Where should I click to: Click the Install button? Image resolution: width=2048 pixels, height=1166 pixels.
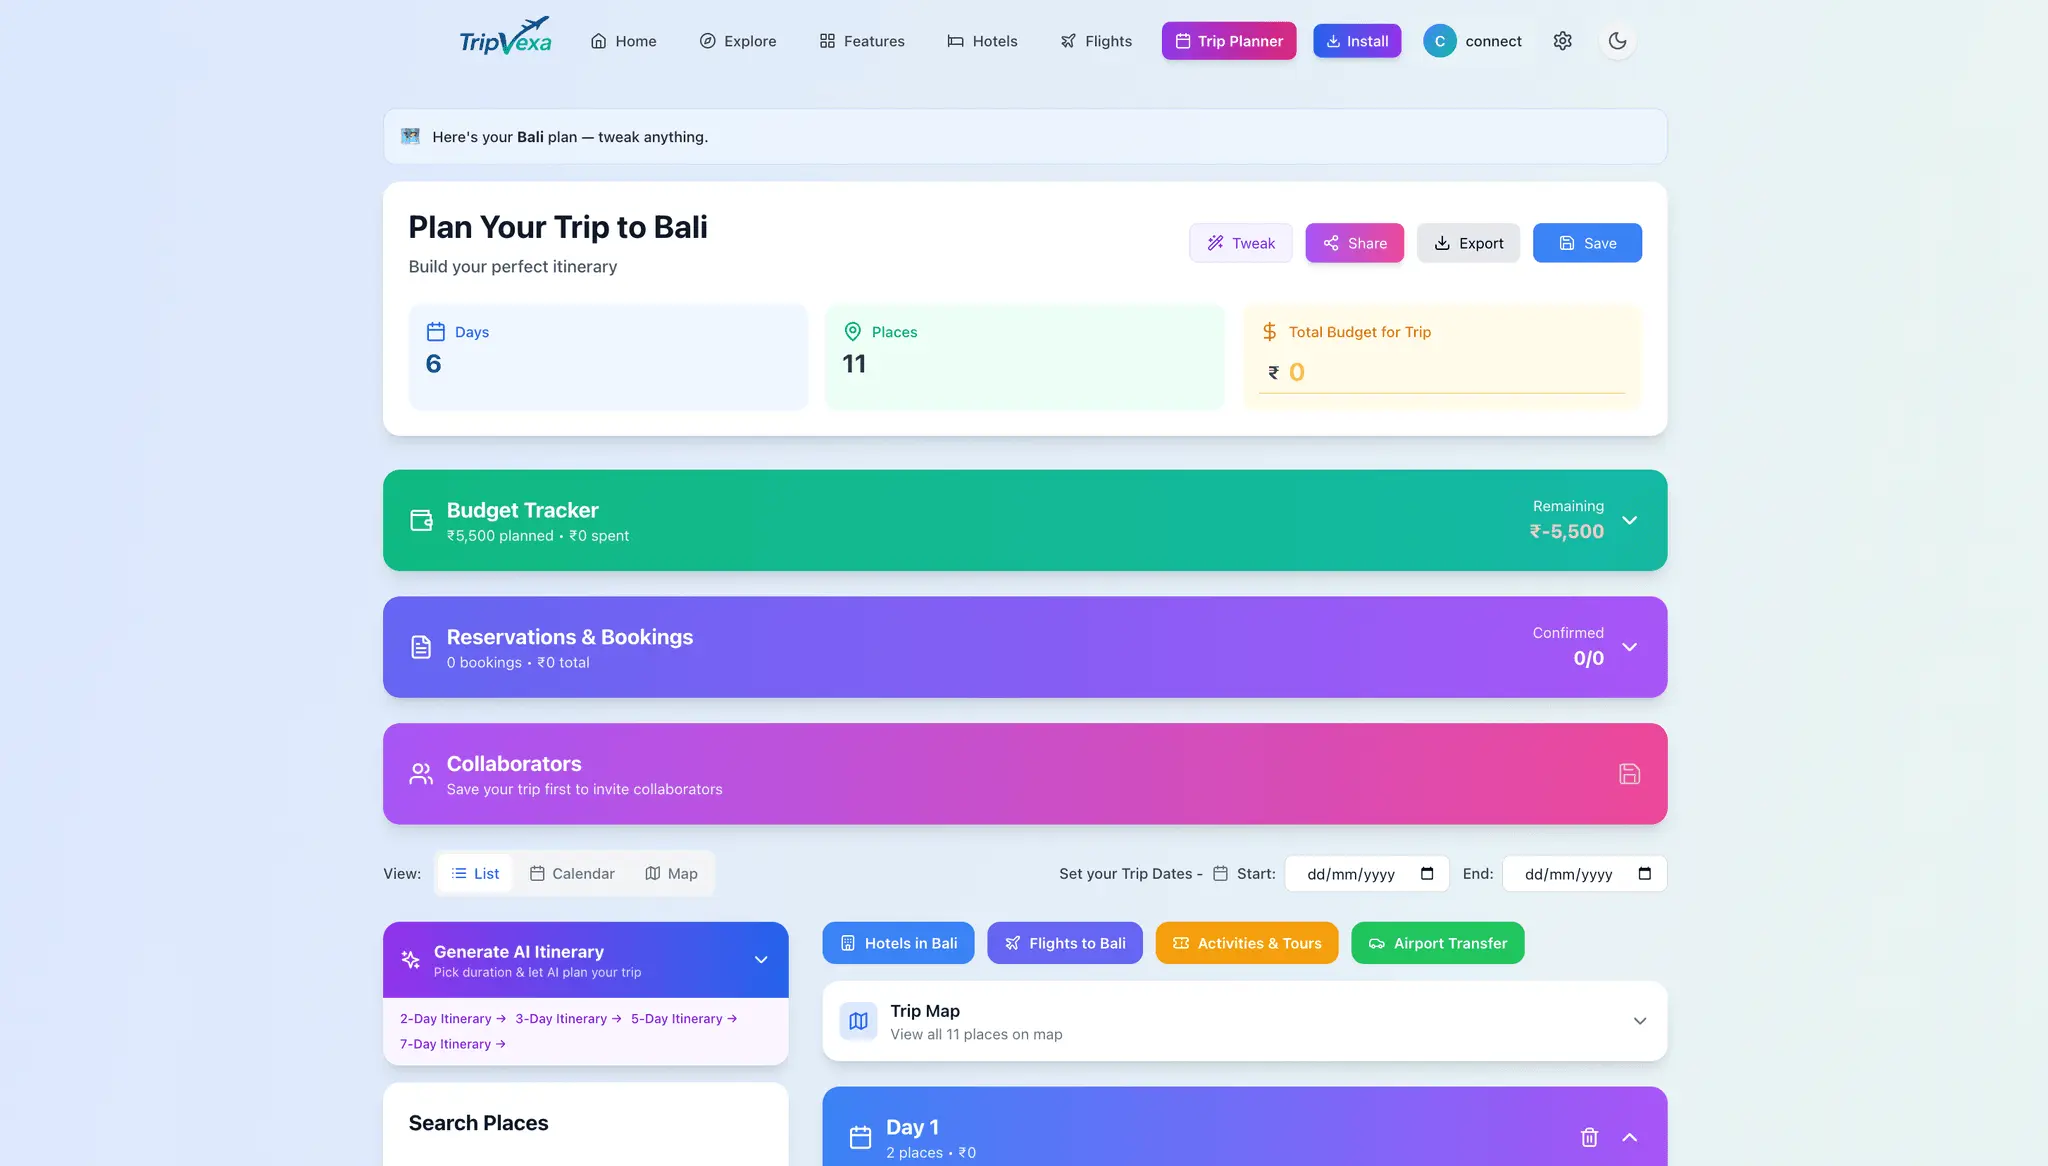(x=1357, y=41)
